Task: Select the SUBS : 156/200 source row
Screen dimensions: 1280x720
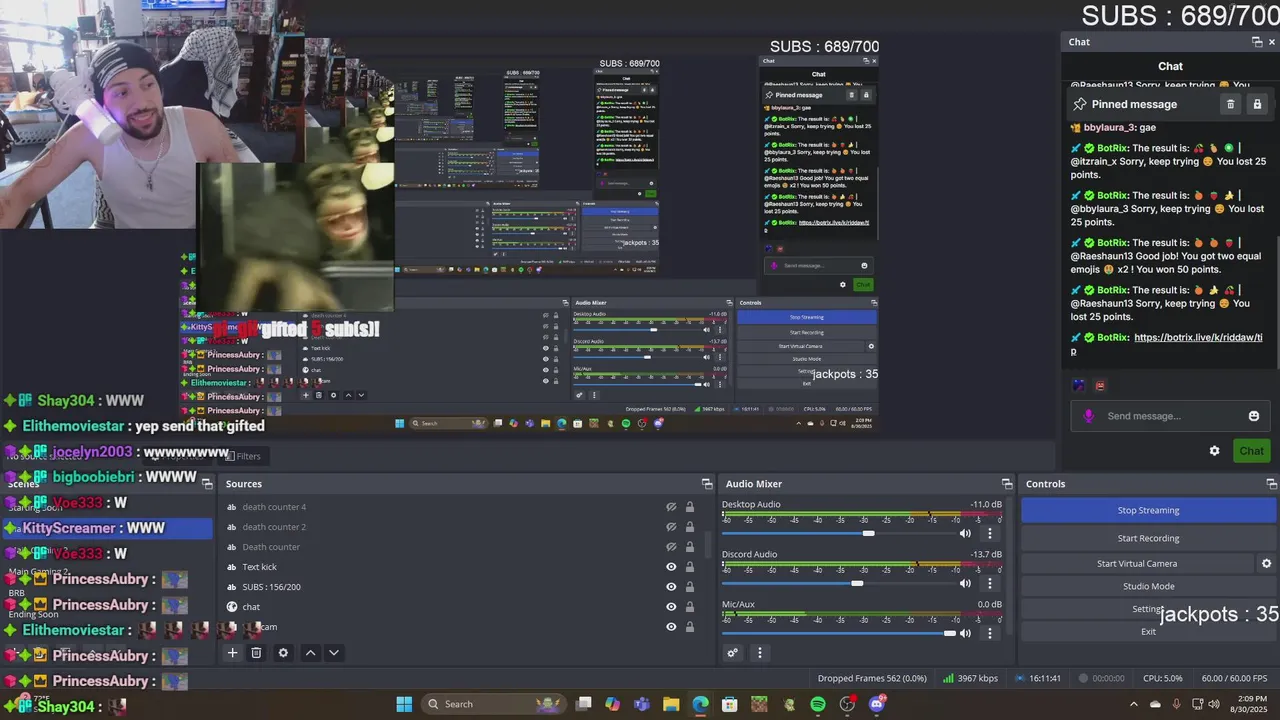Action: pos(460,587)
